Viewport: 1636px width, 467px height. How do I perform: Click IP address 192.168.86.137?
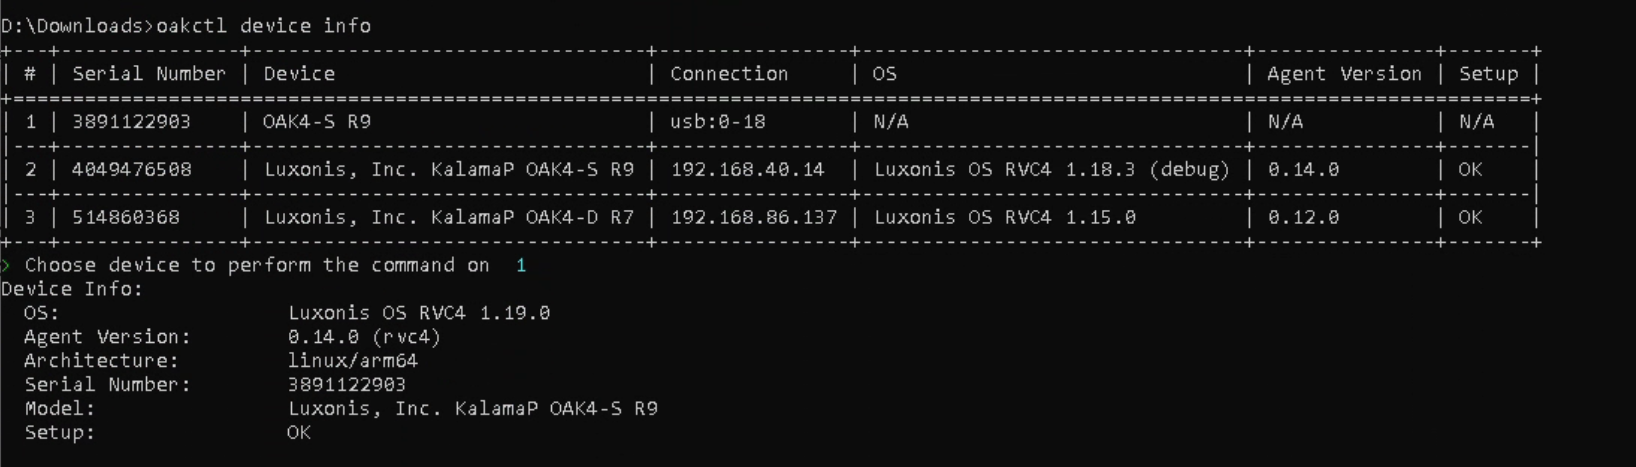coord(753,217)
